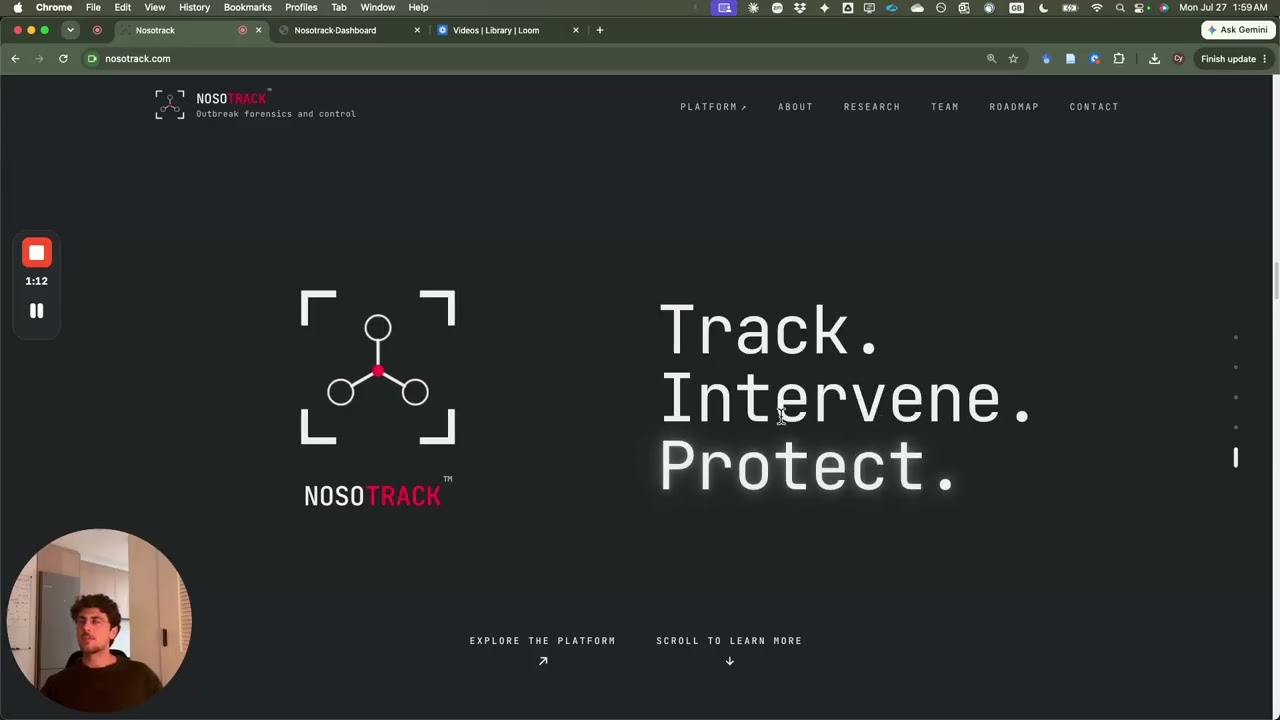The height and width of the screenshot is (720, 1280).
Task: Open the Profiles menu
Action: pos(301,7)
